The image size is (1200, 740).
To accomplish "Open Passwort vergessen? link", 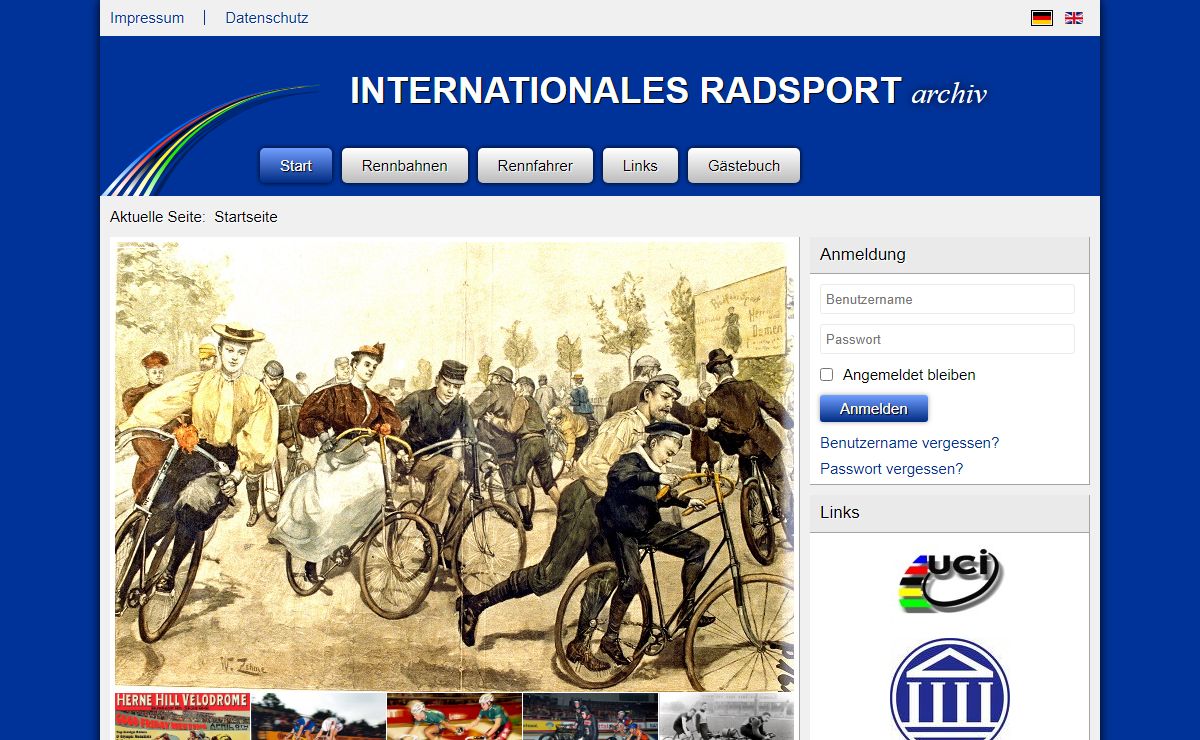I will pos(891,469).
